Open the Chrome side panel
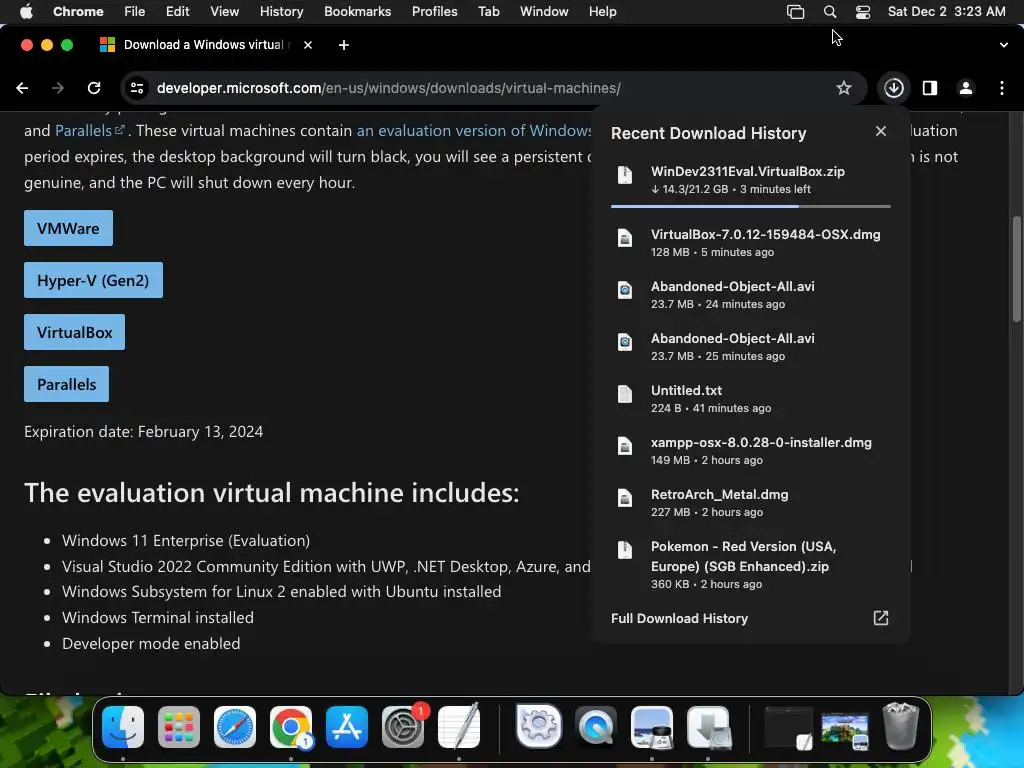1024x768 pixels. (929, 88)
